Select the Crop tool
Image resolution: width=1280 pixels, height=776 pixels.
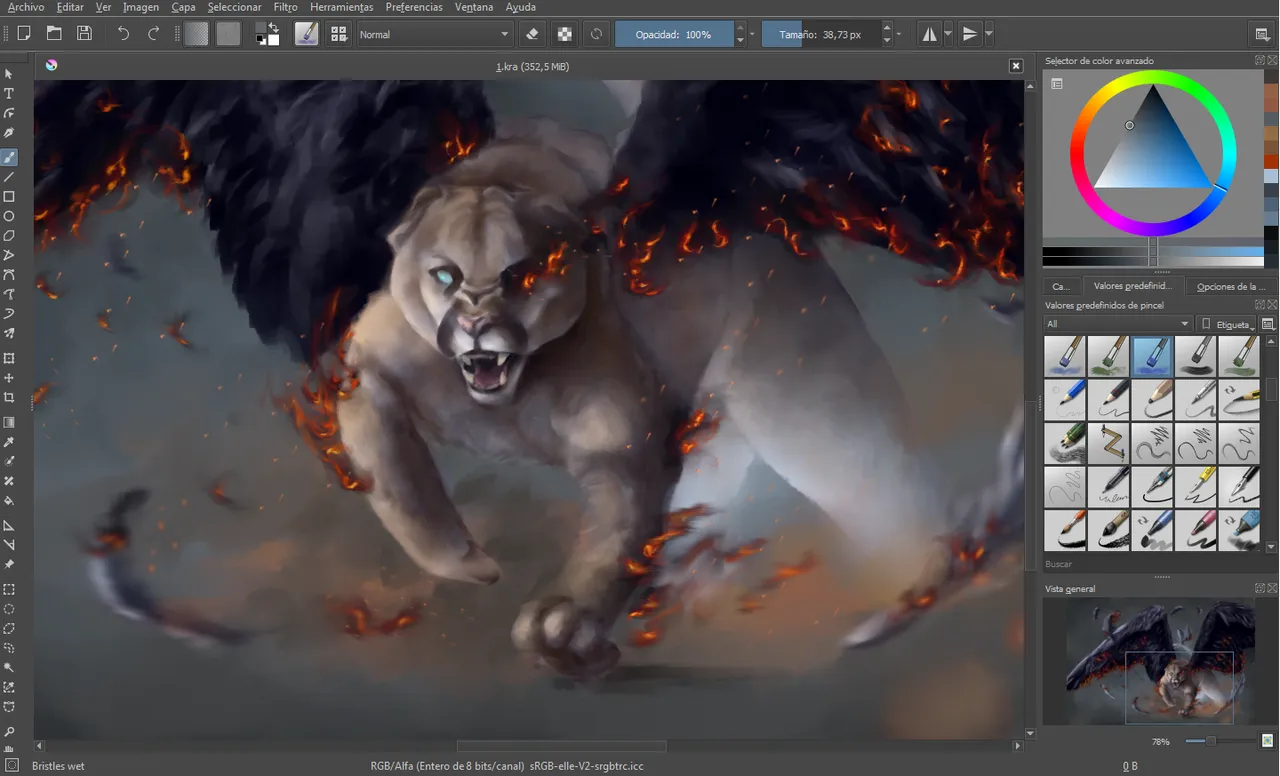pyautogui.click(x=9, y=398)
